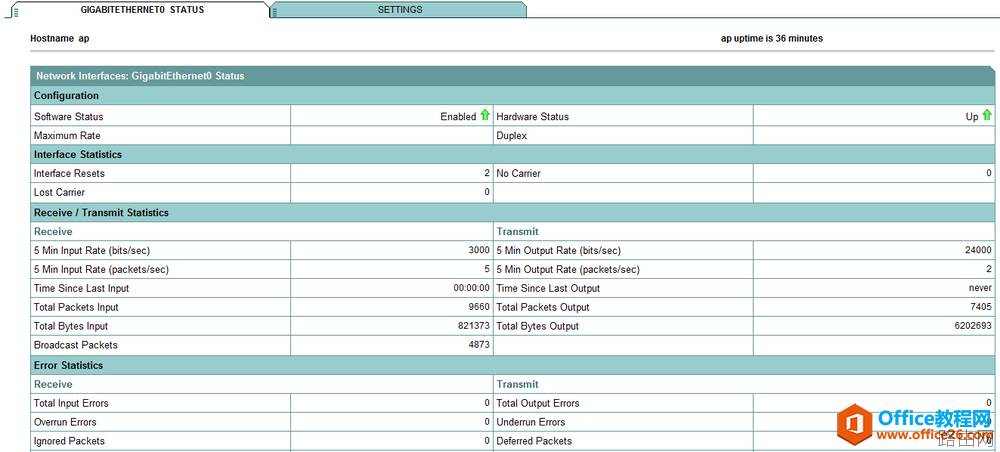Click the 'Error Statistics' section header
Screen dimensions: 1000x452
[x=513, y=365]
